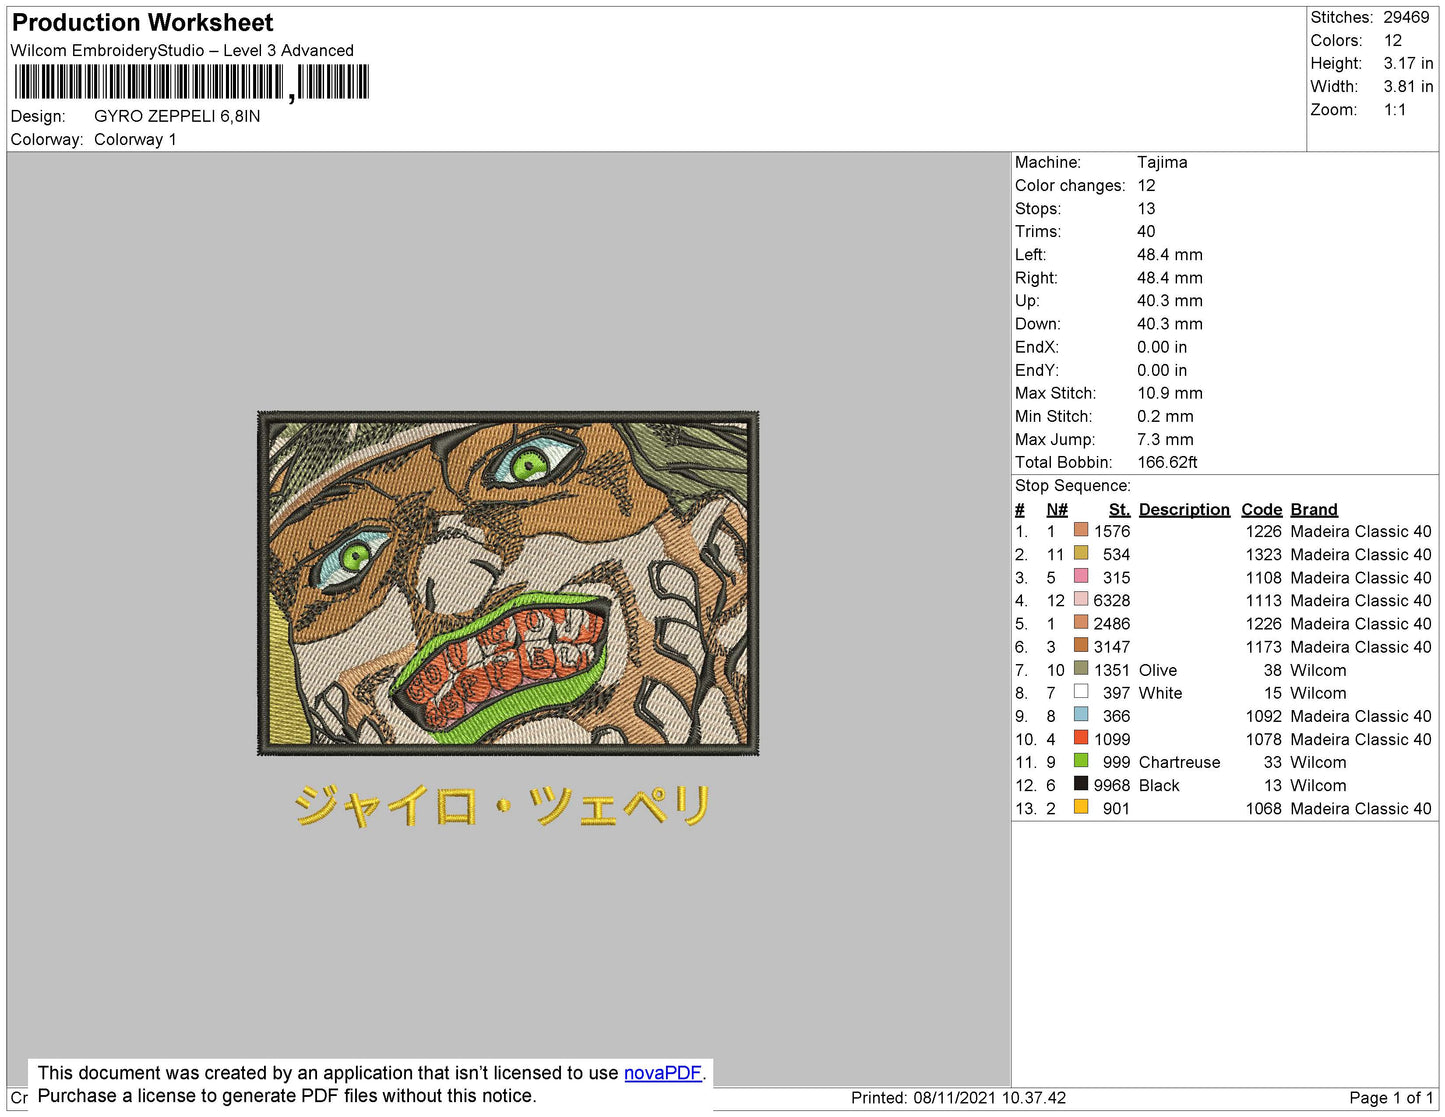Screen dimensions: 1445x1117
Task: Click the stitch count 29469
Action: tap(1406, 17)
